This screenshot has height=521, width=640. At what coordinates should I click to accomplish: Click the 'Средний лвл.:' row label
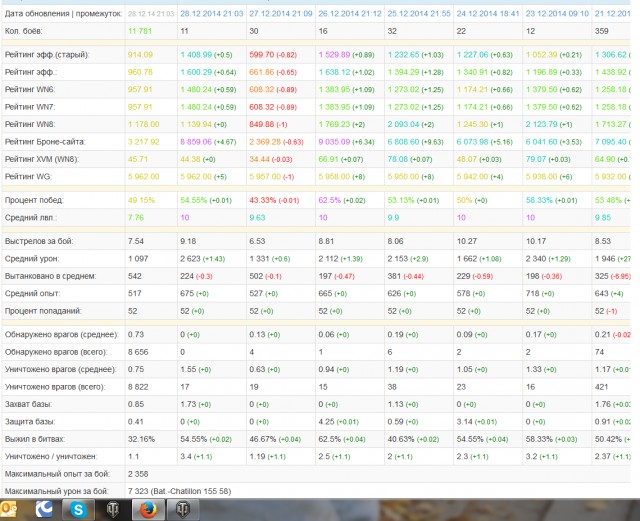point(31,218)
